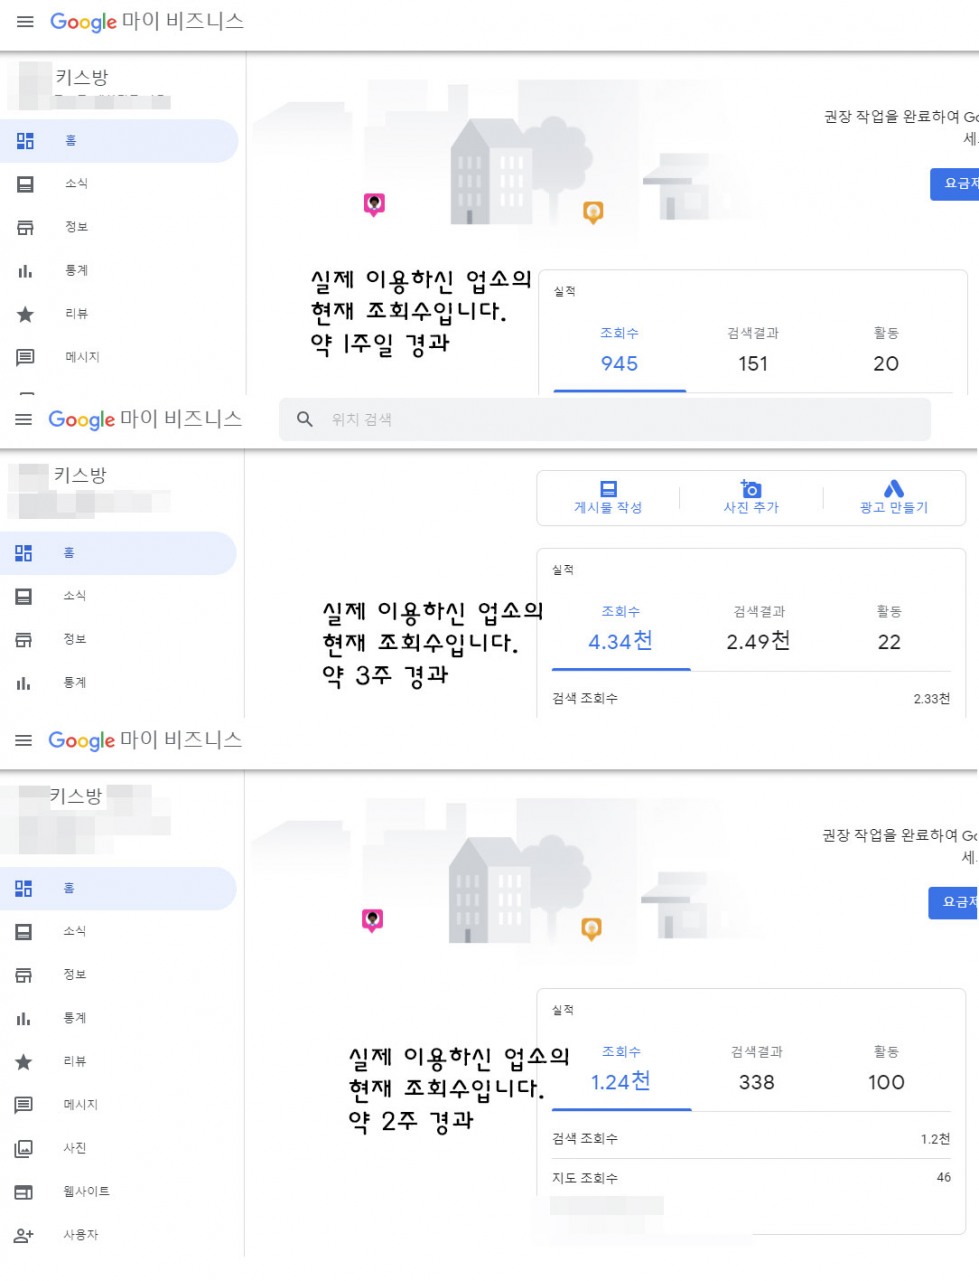
Task: Select the 검색결과 2.49천 tab
Action: point(758,629)
